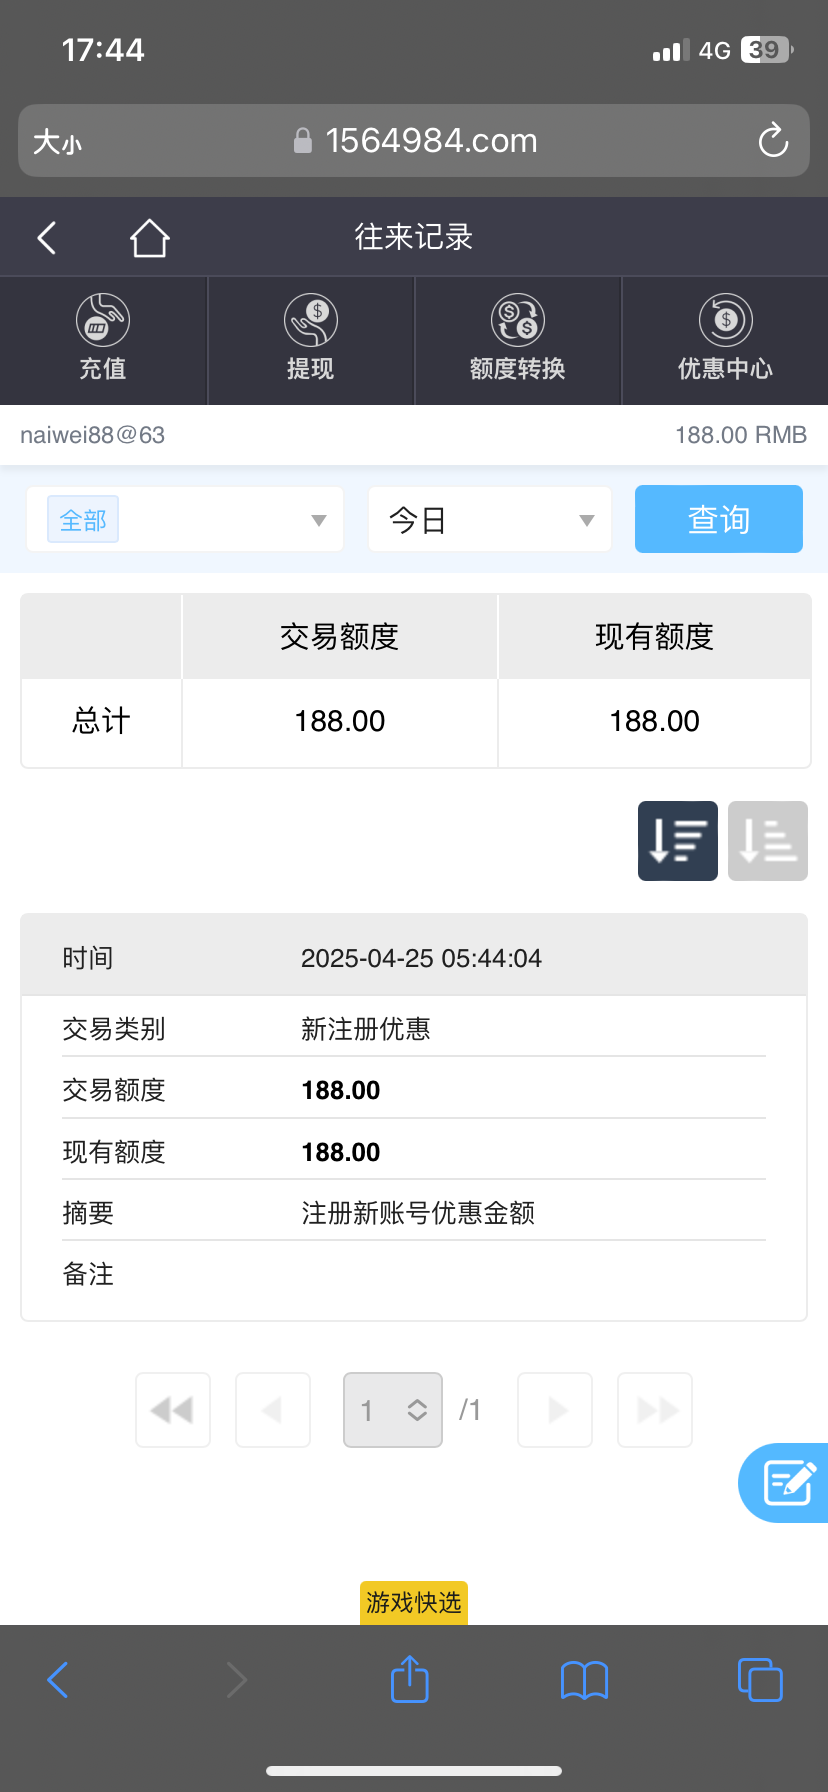Go back using header back arrow
This screenshot has width=828, height=1792.
click(47, 238)
